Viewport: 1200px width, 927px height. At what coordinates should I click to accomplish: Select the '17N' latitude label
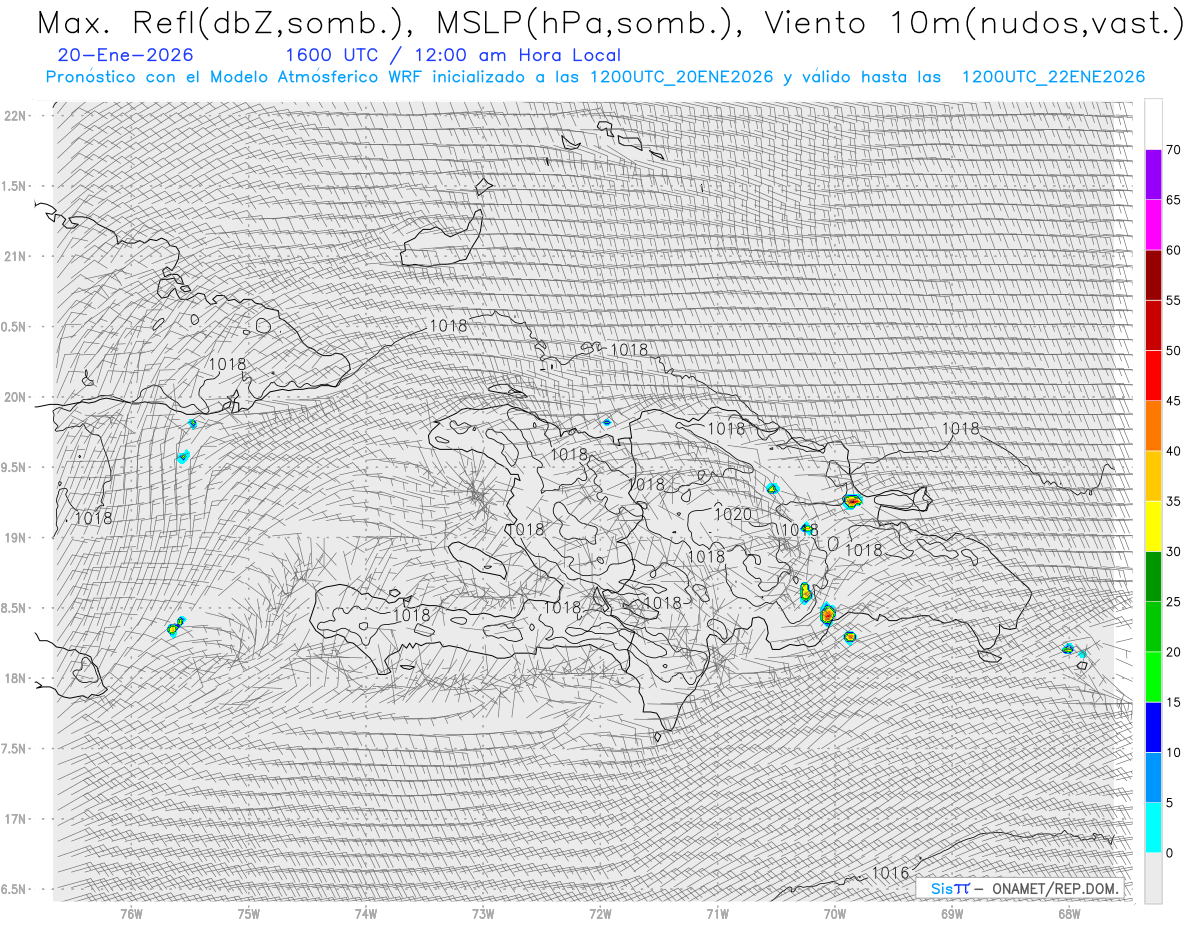17,819
